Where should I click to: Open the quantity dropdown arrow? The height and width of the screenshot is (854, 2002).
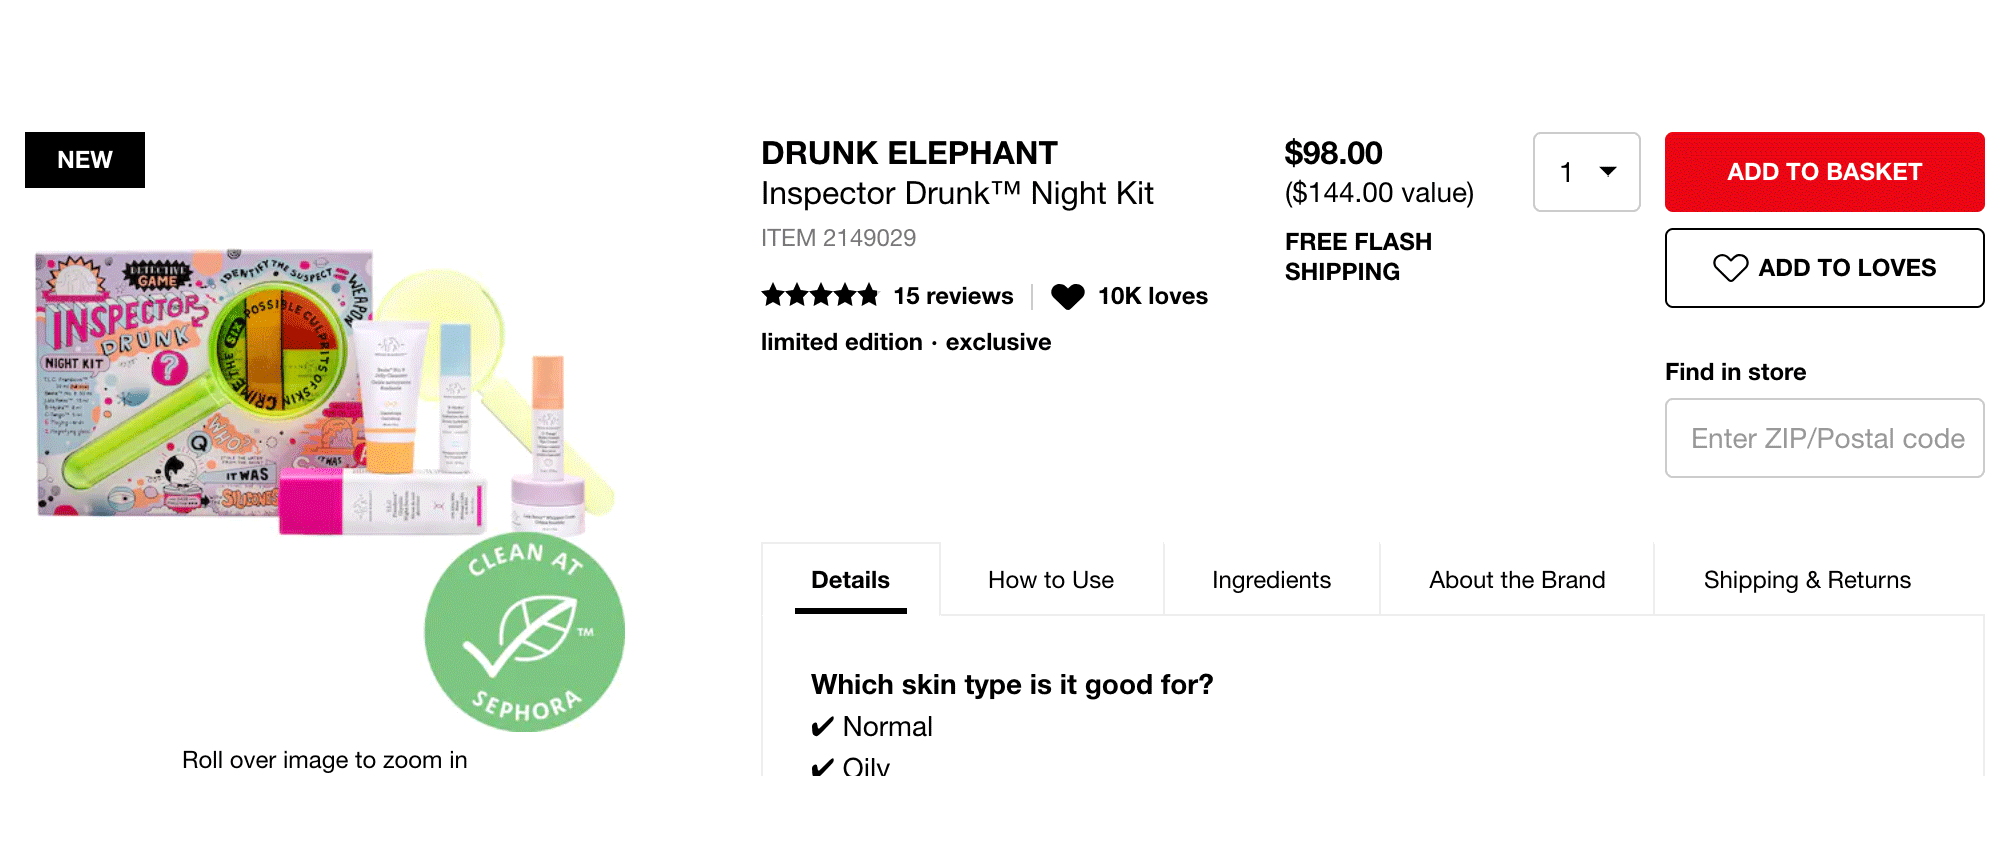click(x=1608, y=172)
